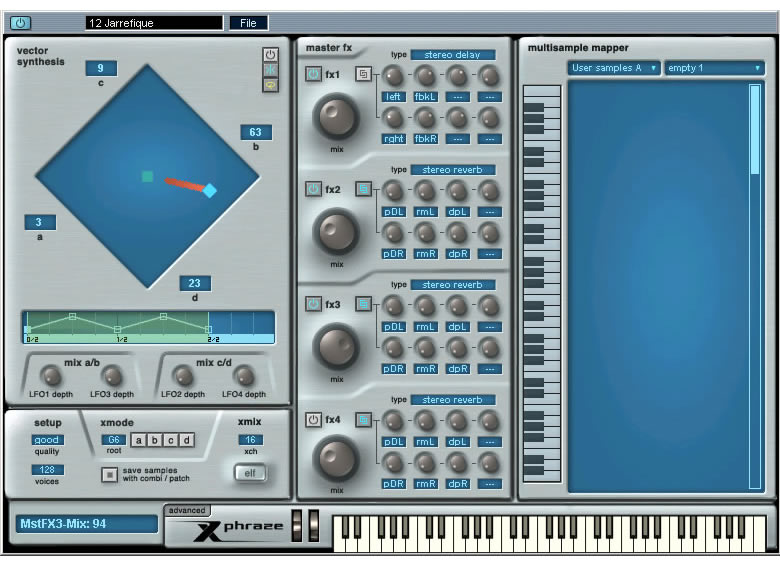Click the fx4 dpR knob
The width and height of the screenshot is (780, 566).
(x=457, y=463)
